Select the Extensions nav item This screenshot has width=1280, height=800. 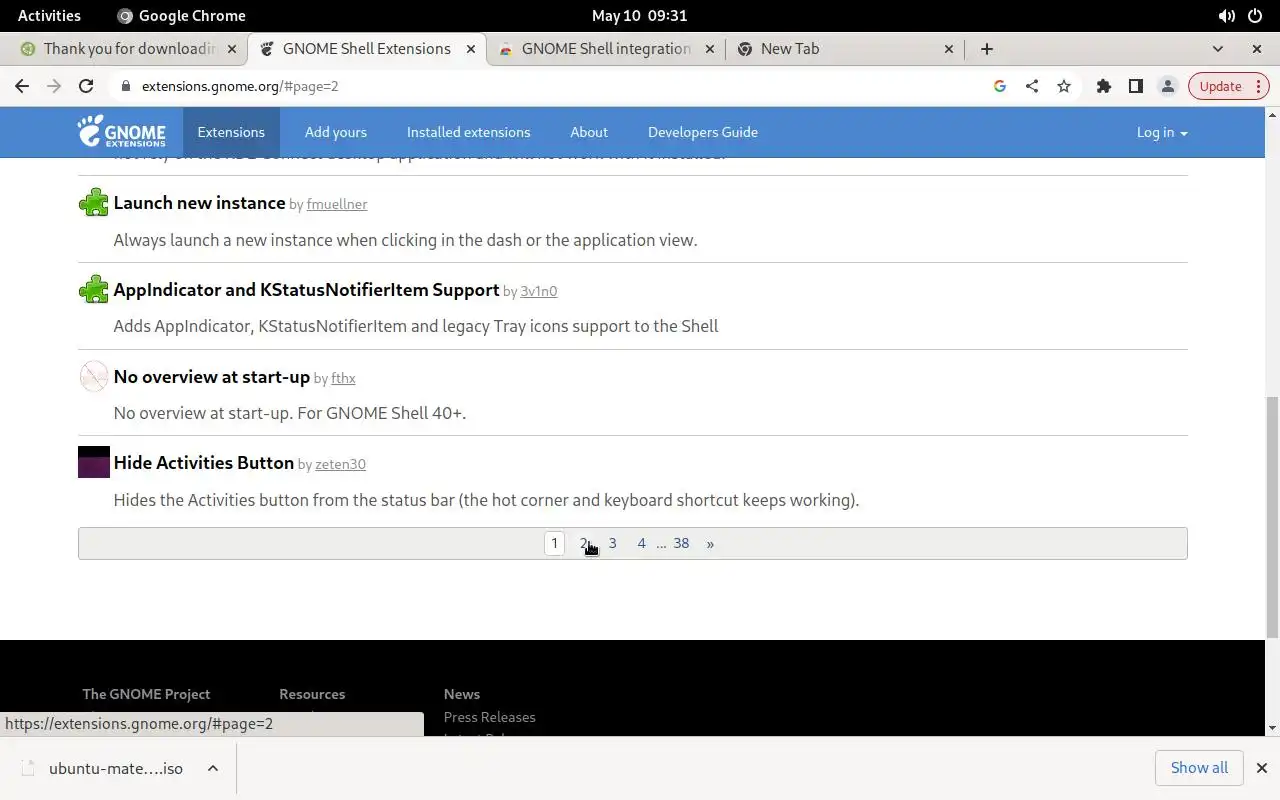[x=231, y=132]
